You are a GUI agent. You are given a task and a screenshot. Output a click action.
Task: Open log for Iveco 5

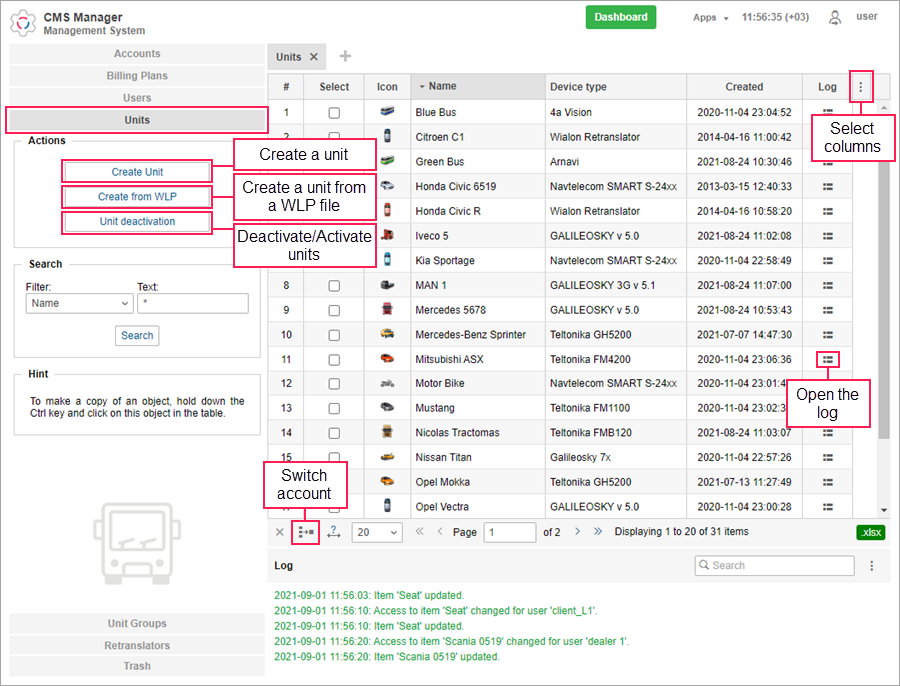point(827,236)
